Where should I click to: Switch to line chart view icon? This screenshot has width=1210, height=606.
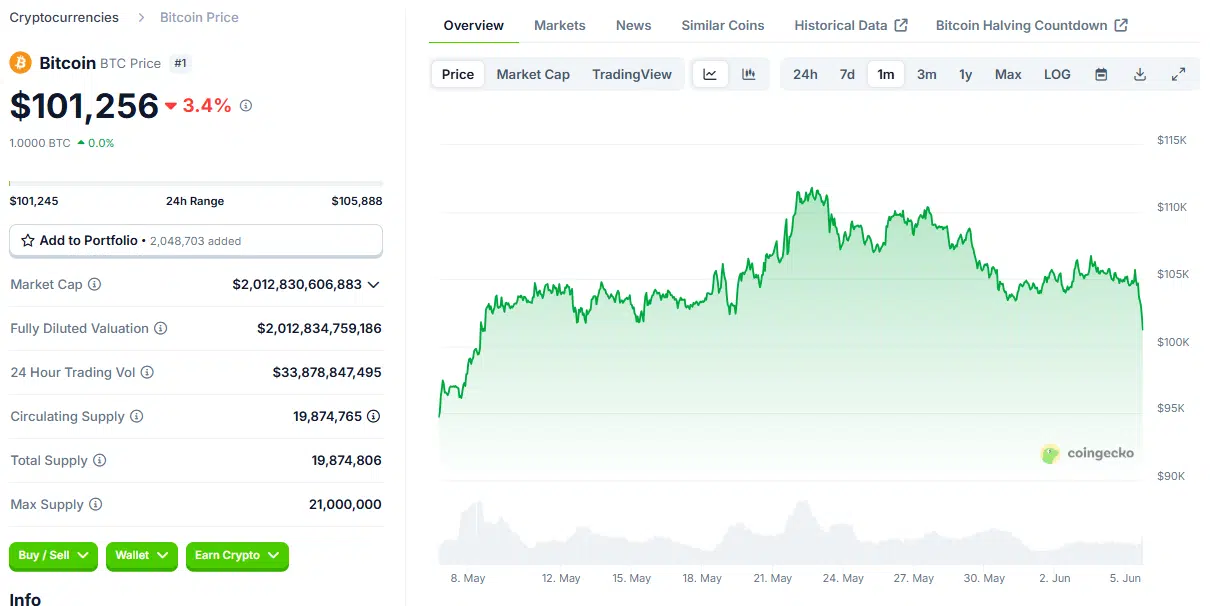(710, 74)
